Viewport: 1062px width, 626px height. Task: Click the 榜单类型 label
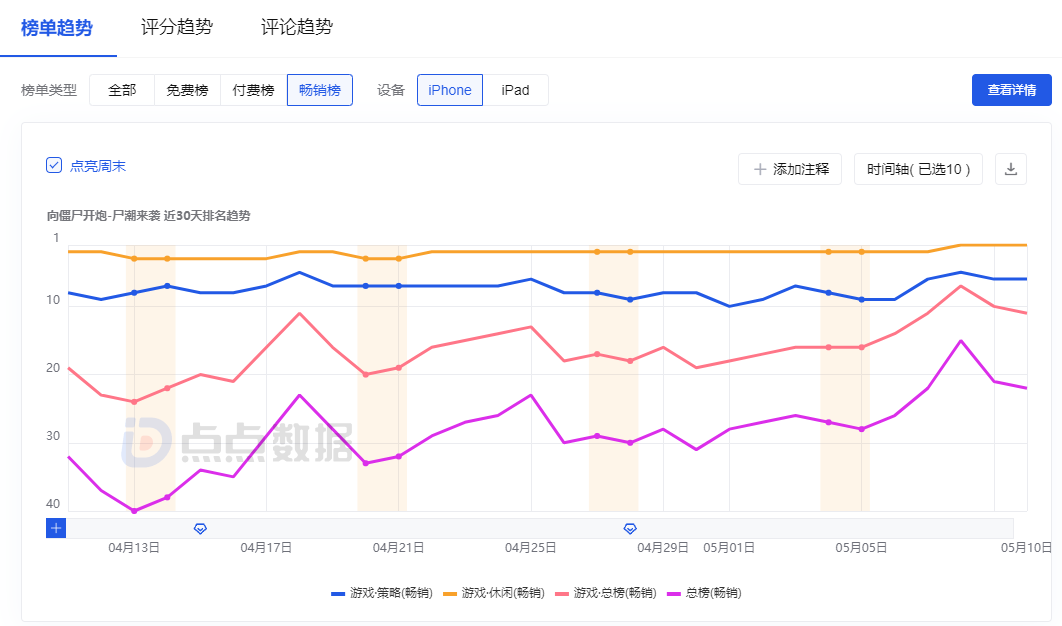(x=49, y=90)
